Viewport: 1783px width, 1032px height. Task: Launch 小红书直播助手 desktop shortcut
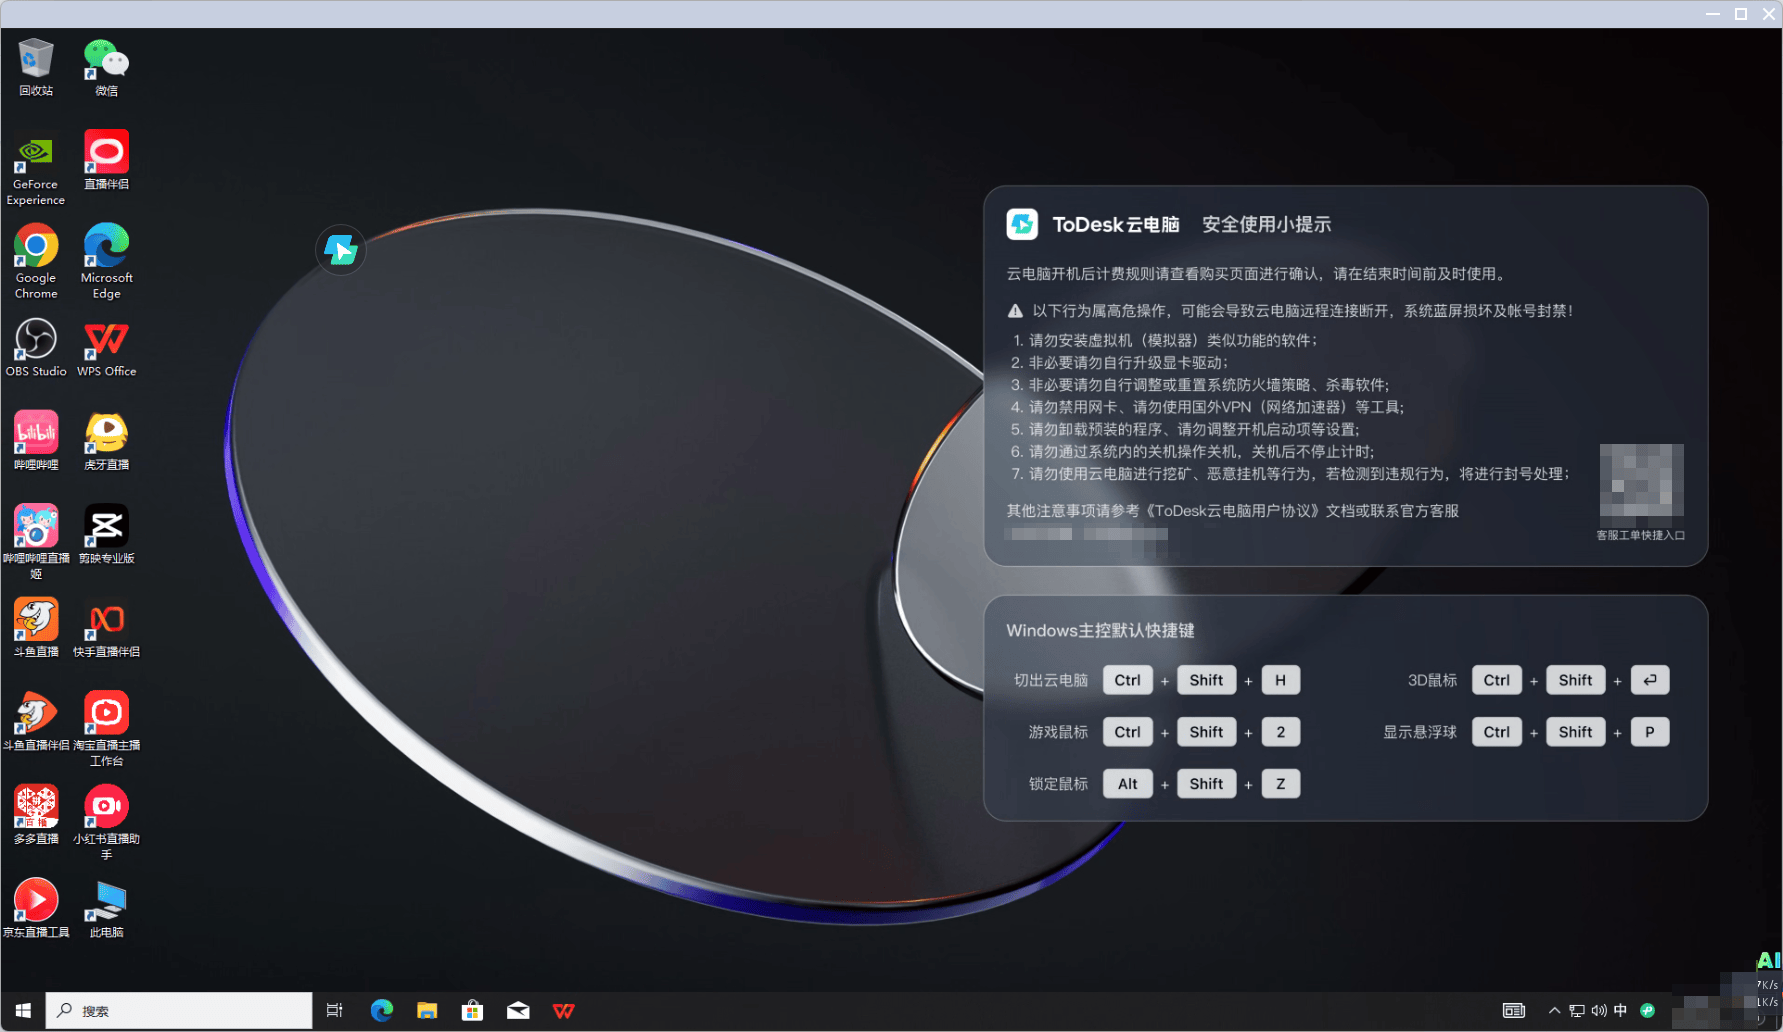(106, 821)
